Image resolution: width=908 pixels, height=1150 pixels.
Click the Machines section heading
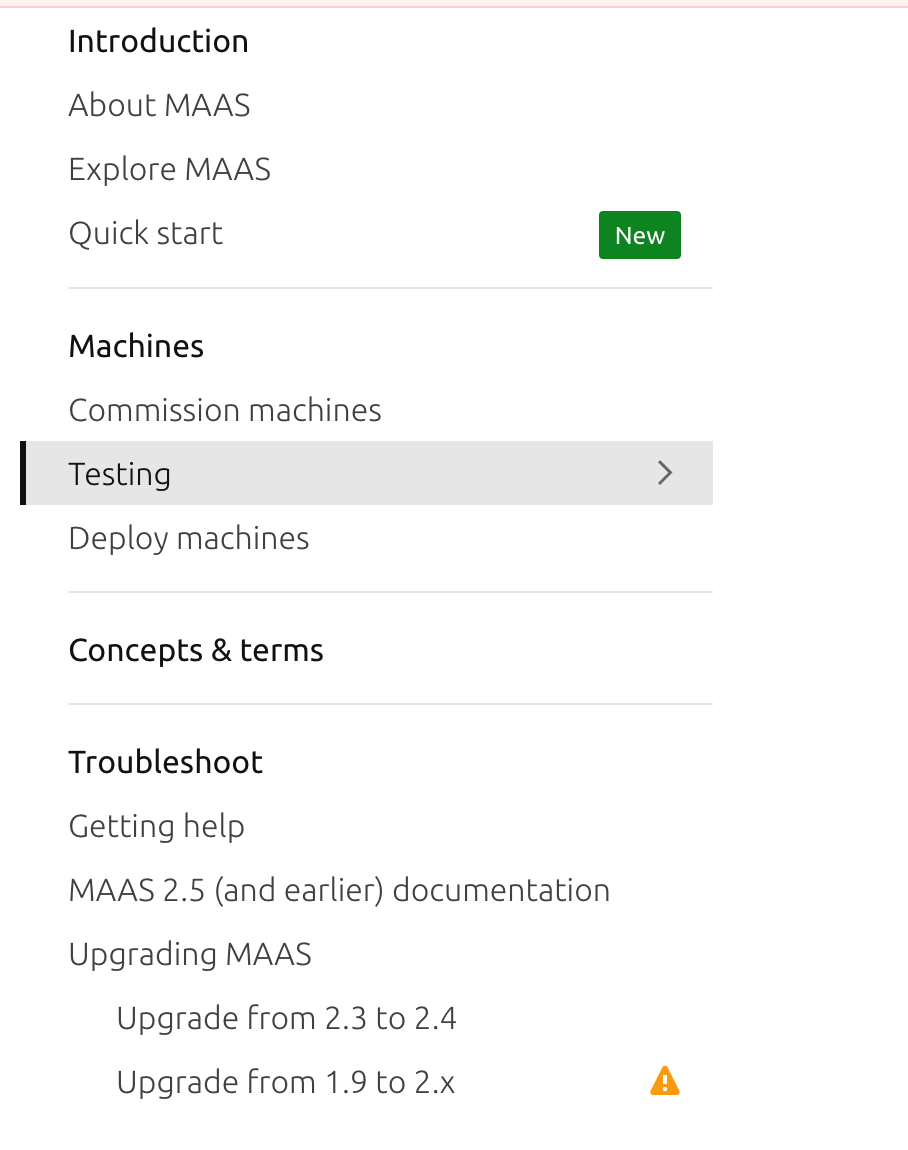(136, 346)
